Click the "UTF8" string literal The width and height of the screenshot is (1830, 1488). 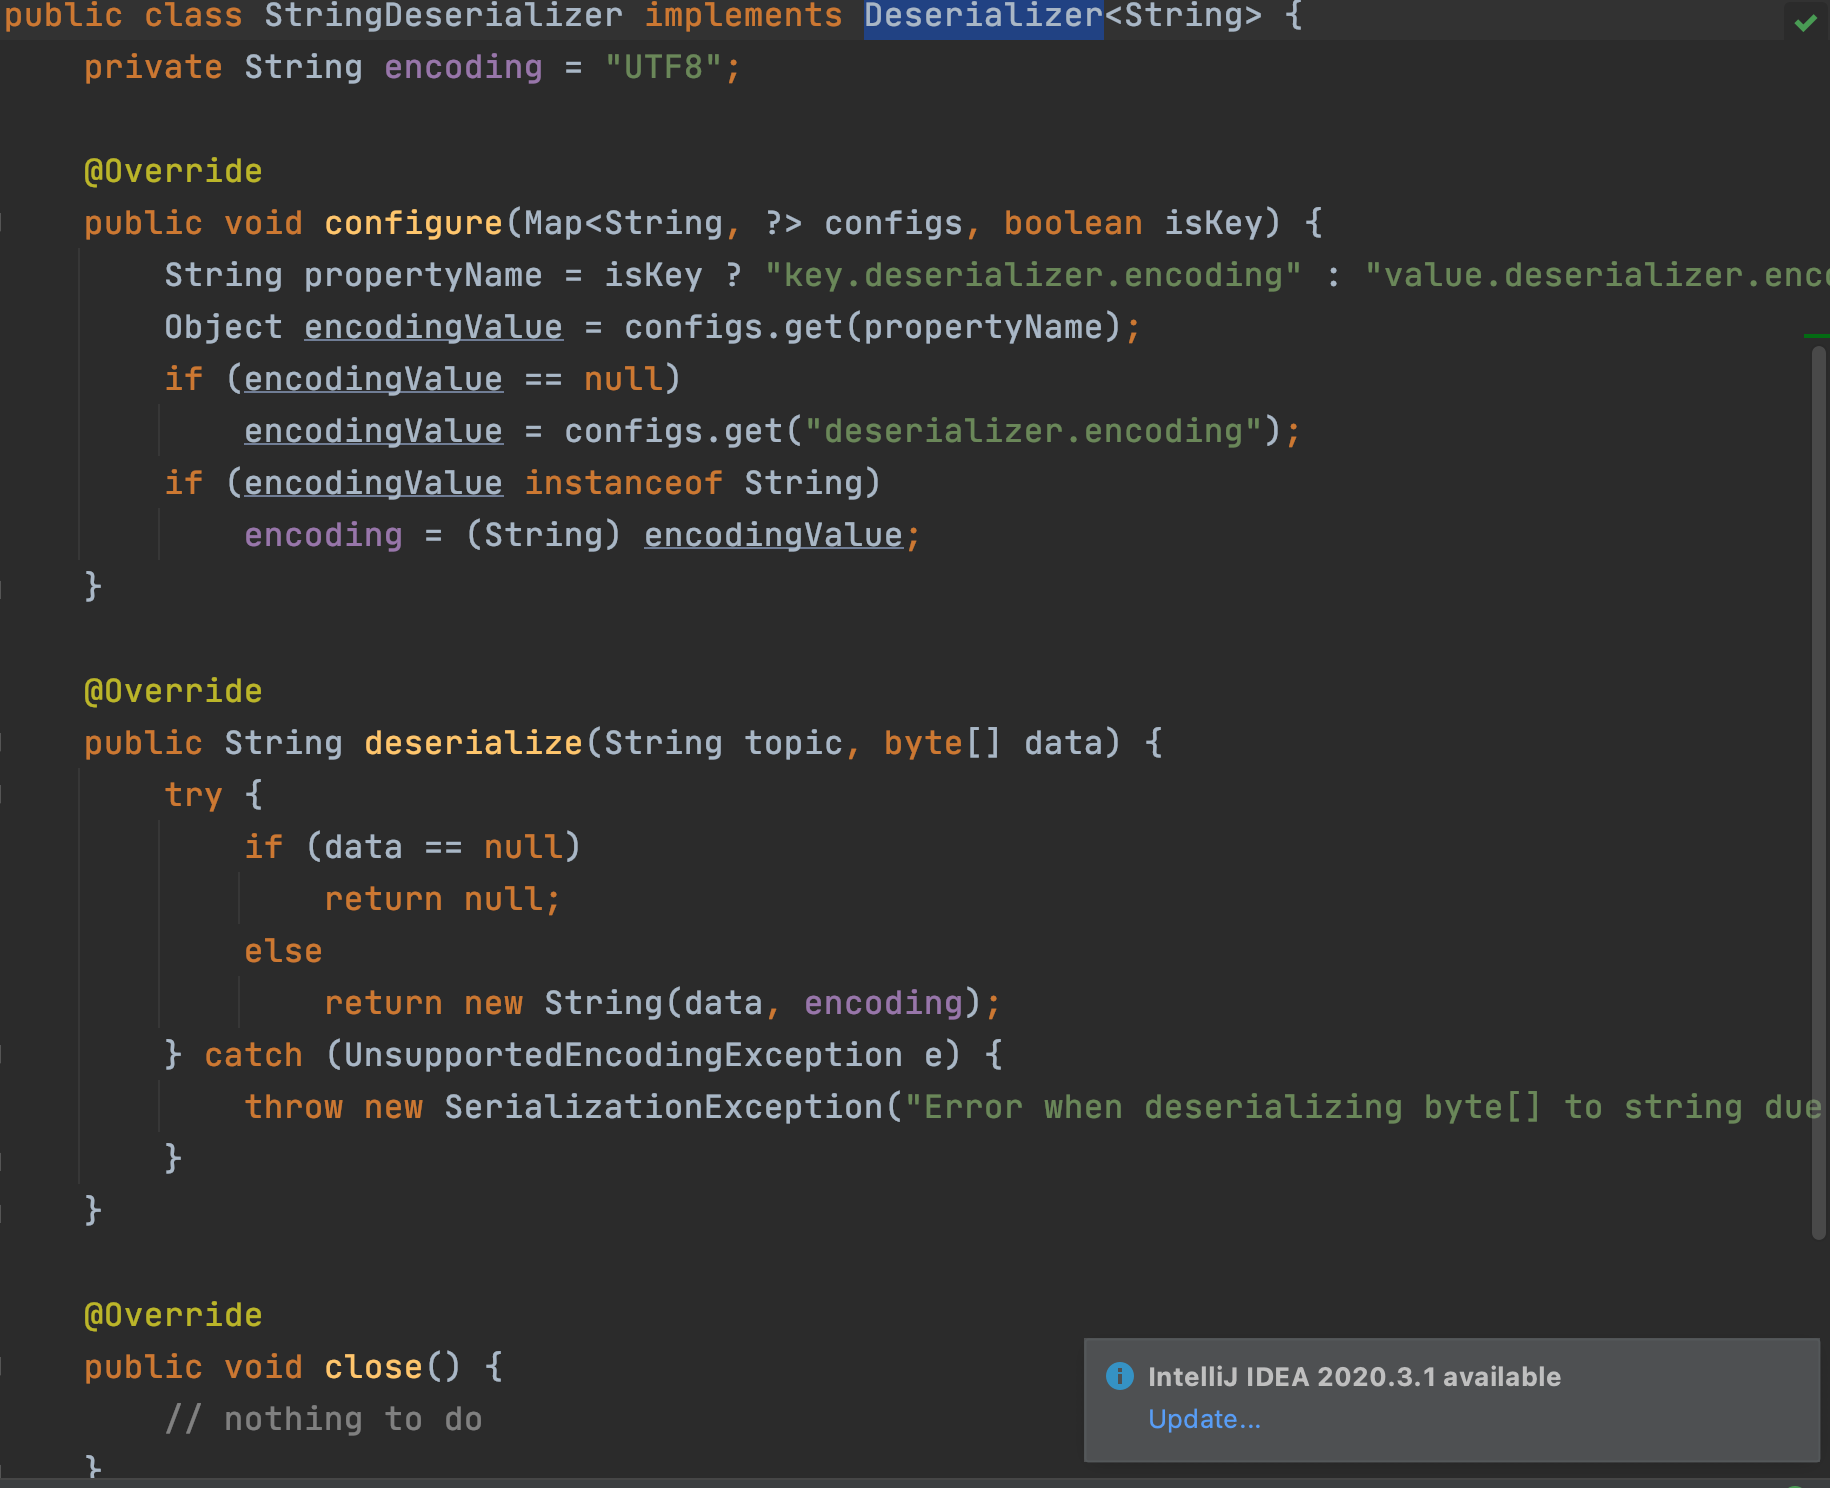pyautogui.click(x=663, y=67)
